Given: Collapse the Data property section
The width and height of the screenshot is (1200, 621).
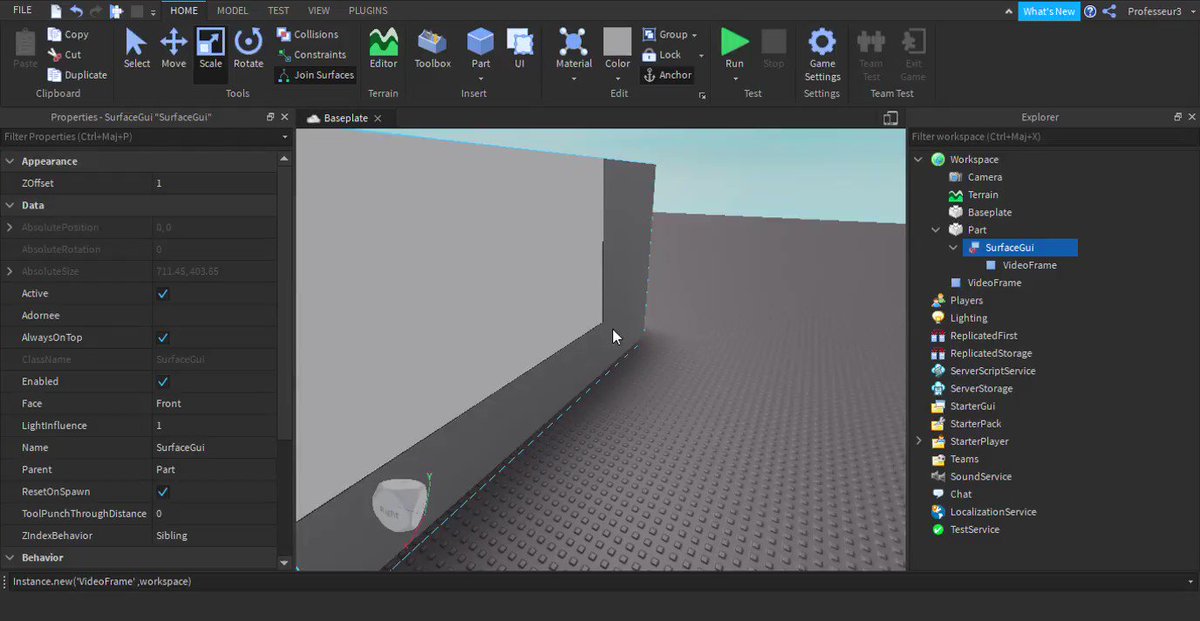Looking at the screenshot, I should [9, 205].
